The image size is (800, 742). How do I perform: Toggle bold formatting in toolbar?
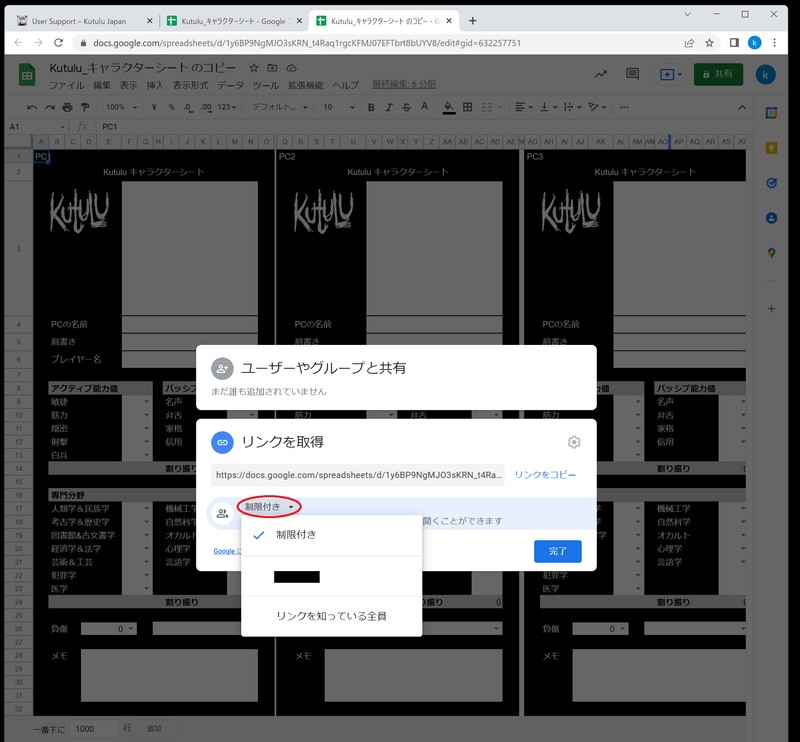371,107
